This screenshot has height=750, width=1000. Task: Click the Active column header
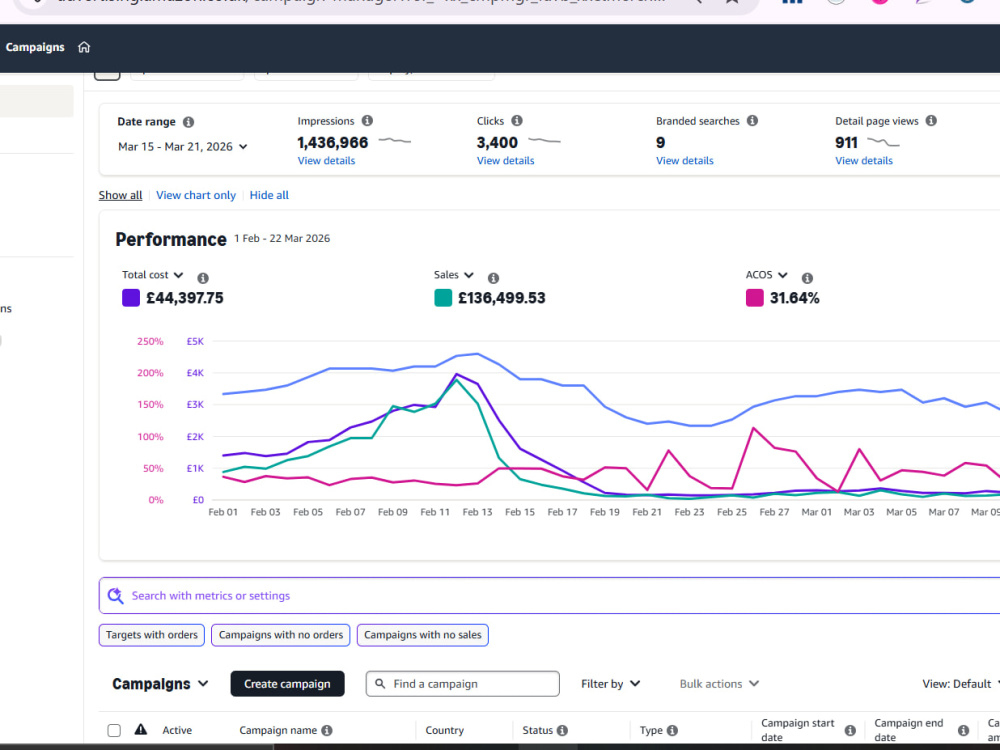pos(177,730)
